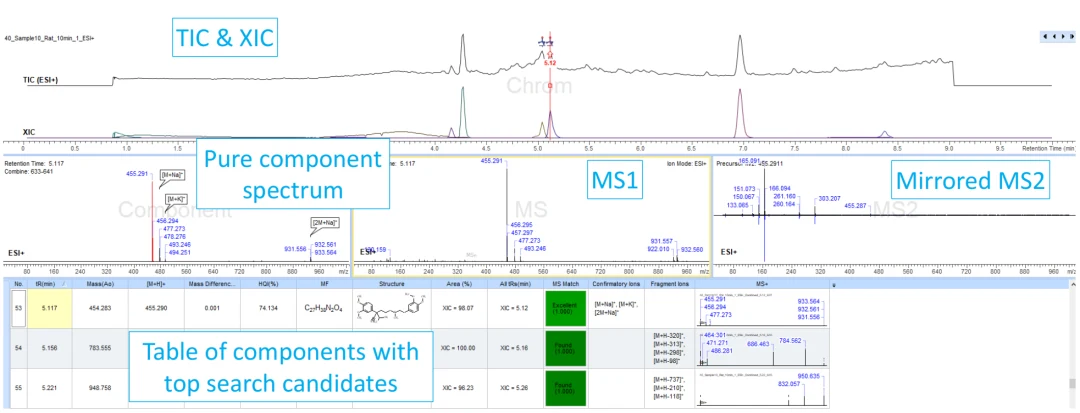
Task: Click the Ion Mode: ESI+ label in MS1 panel
Action: pyautogui.click(x=685, y=164)
